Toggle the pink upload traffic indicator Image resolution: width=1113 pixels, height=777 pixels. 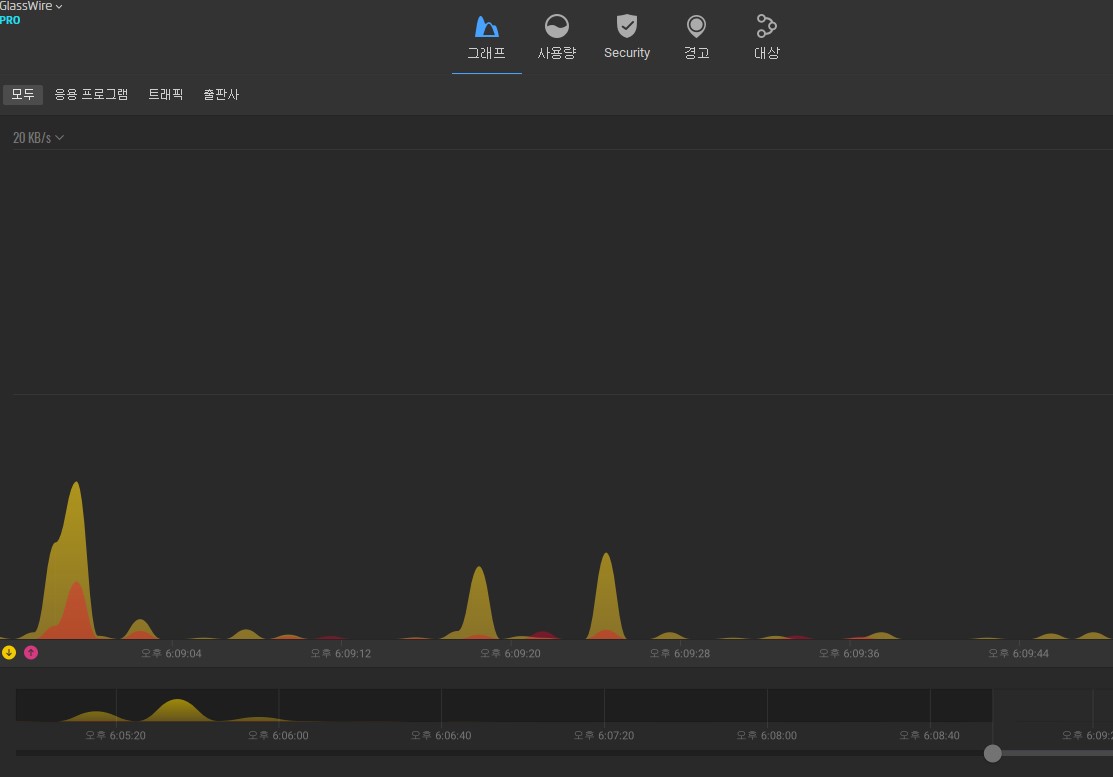[x=31, y=652]
